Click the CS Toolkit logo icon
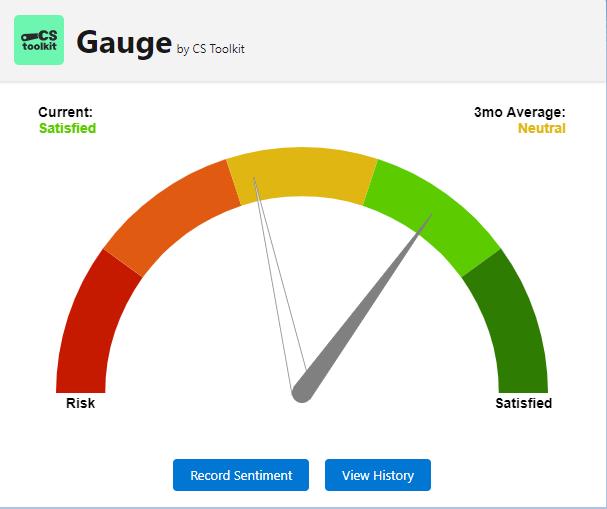Viewport: 607px width, 509px height. coord(39,40)
